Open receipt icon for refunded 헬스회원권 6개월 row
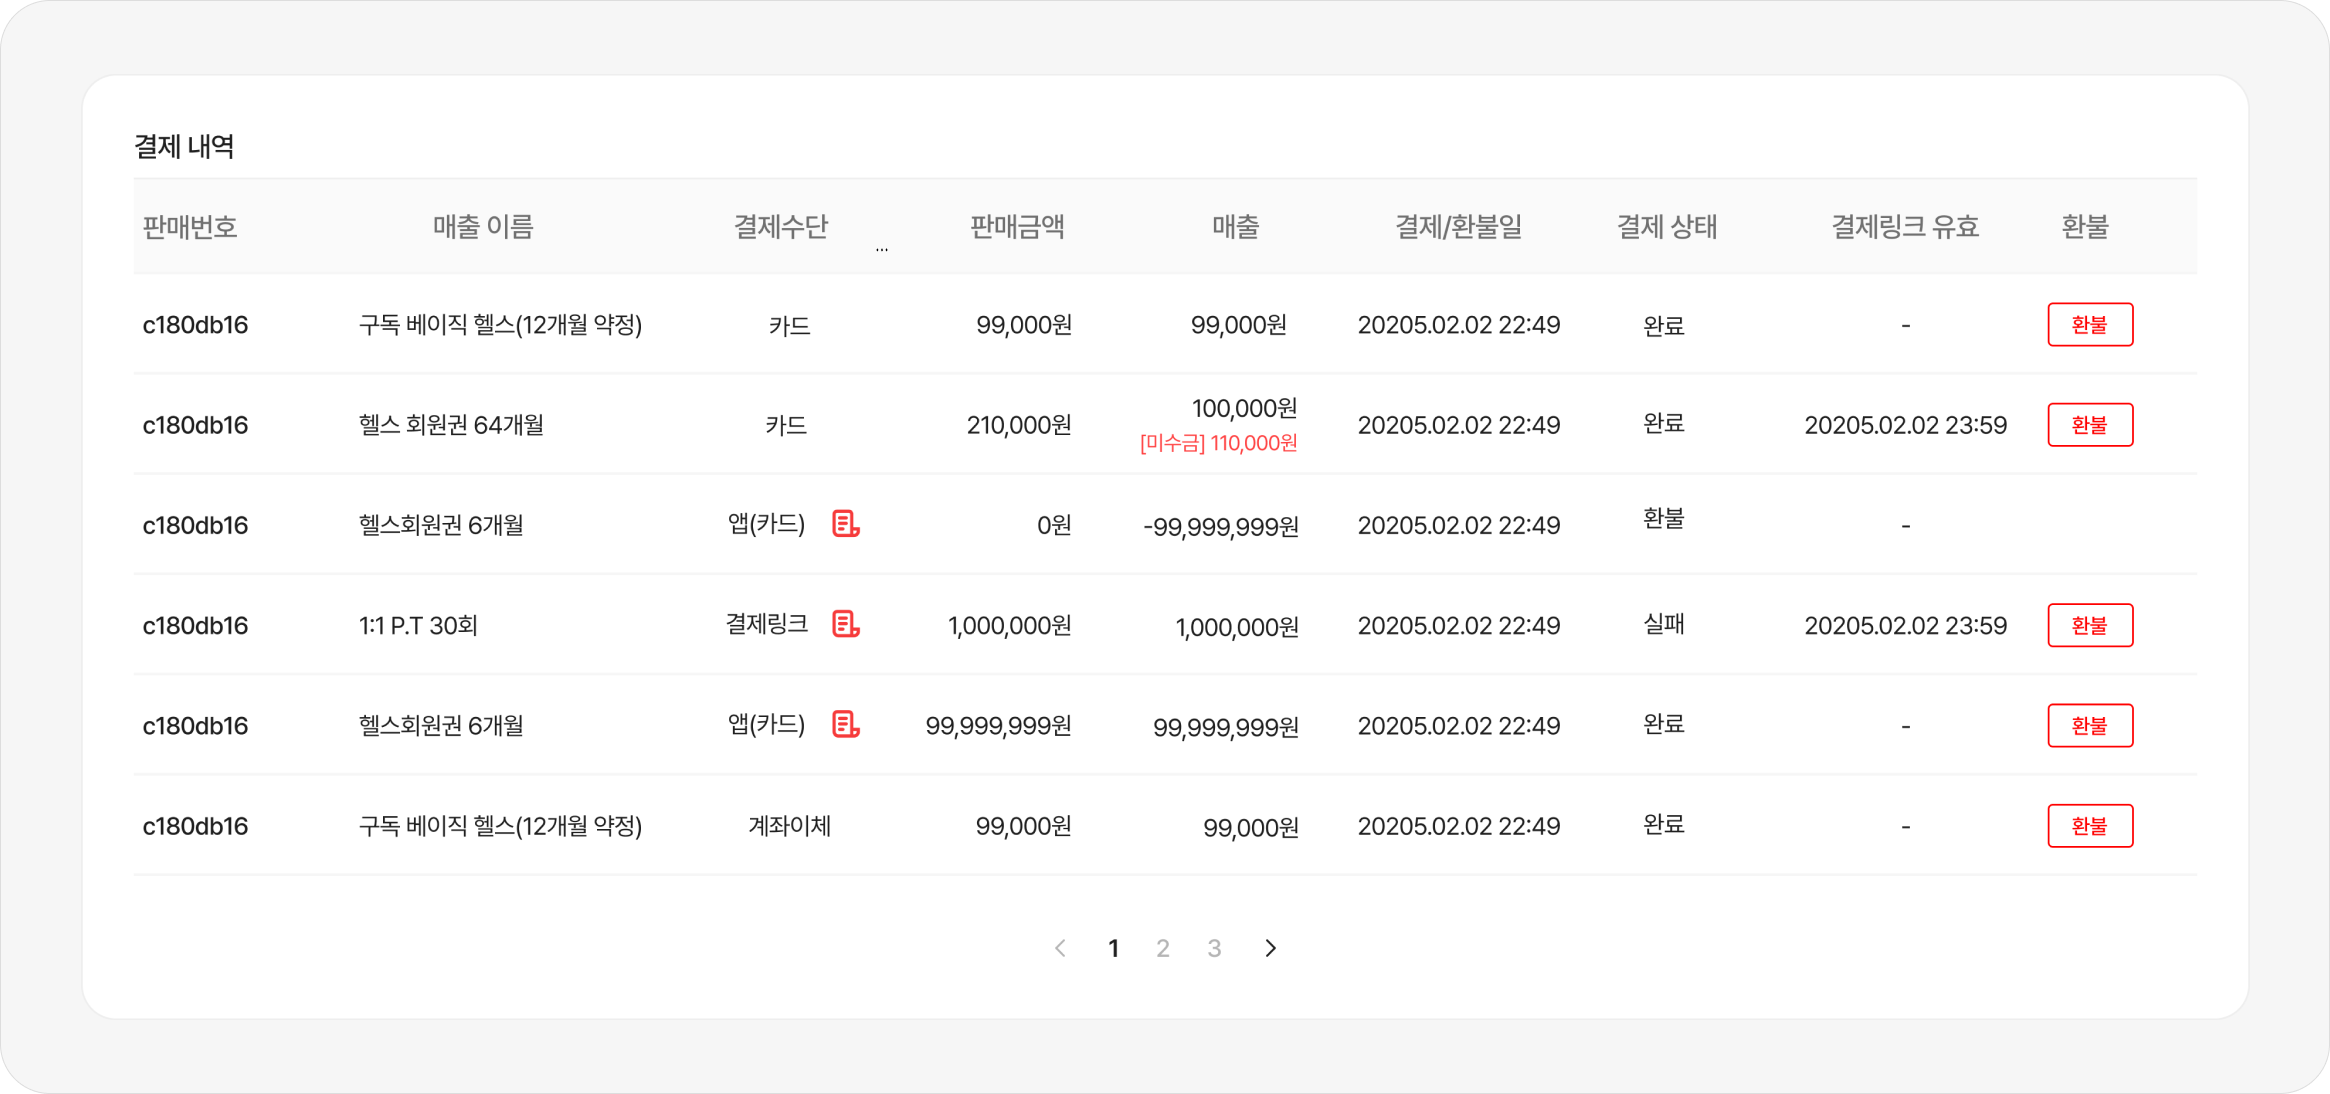Viewport: 2330px width, 1094px height. click(846, 524)
